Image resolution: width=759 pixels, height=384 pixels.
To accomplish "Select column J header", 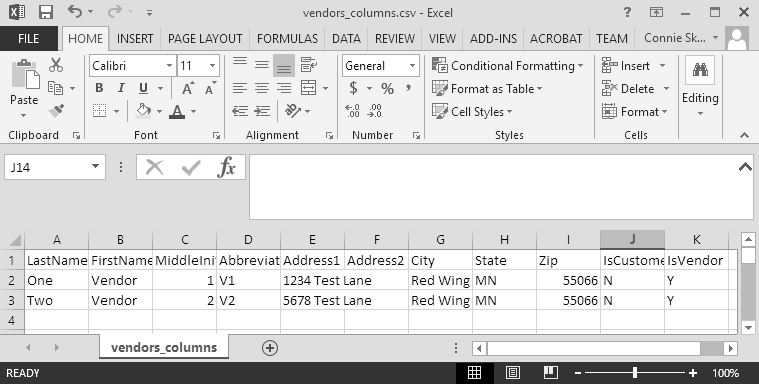I will [x=632, y=240].
